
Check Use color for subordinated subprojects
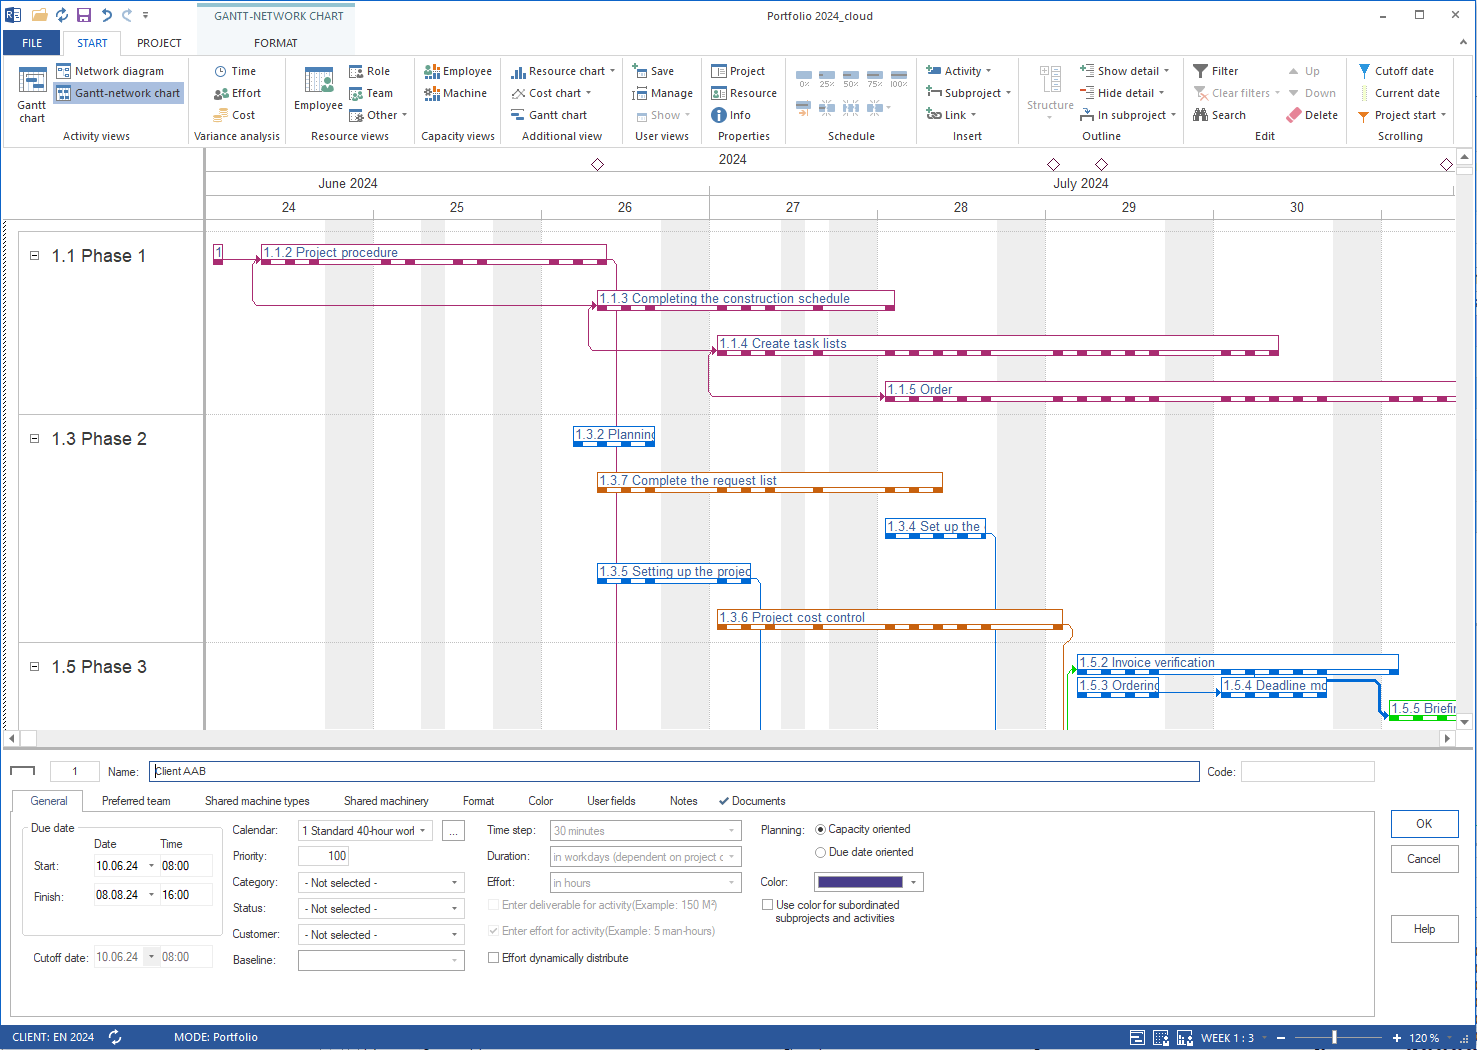(x=767, y=905)
